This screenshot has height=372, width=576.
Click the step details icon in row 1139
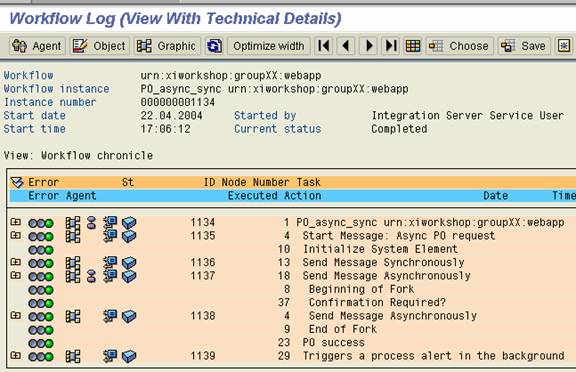click(110, 356)
